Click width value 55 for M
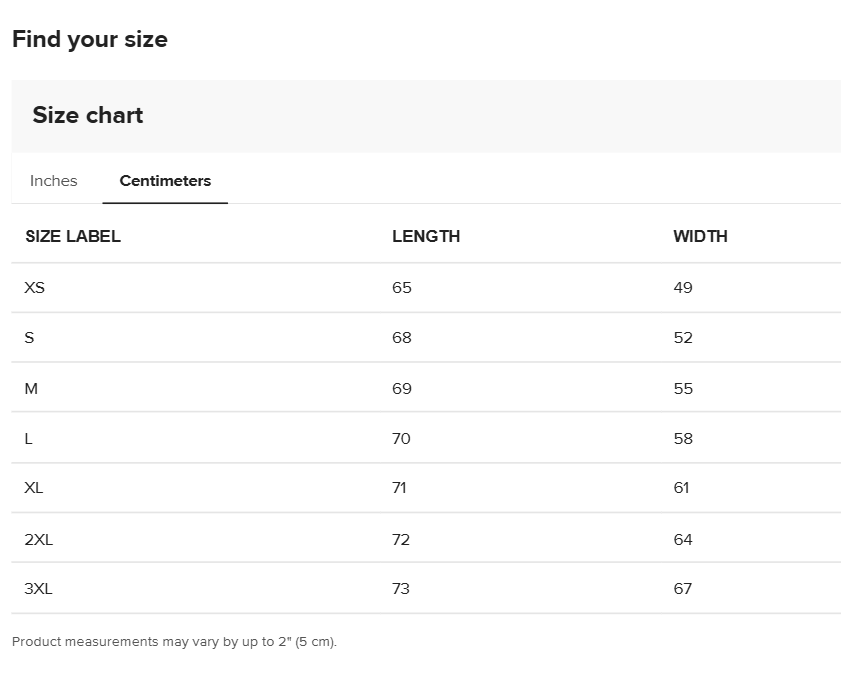 (683, 388)
